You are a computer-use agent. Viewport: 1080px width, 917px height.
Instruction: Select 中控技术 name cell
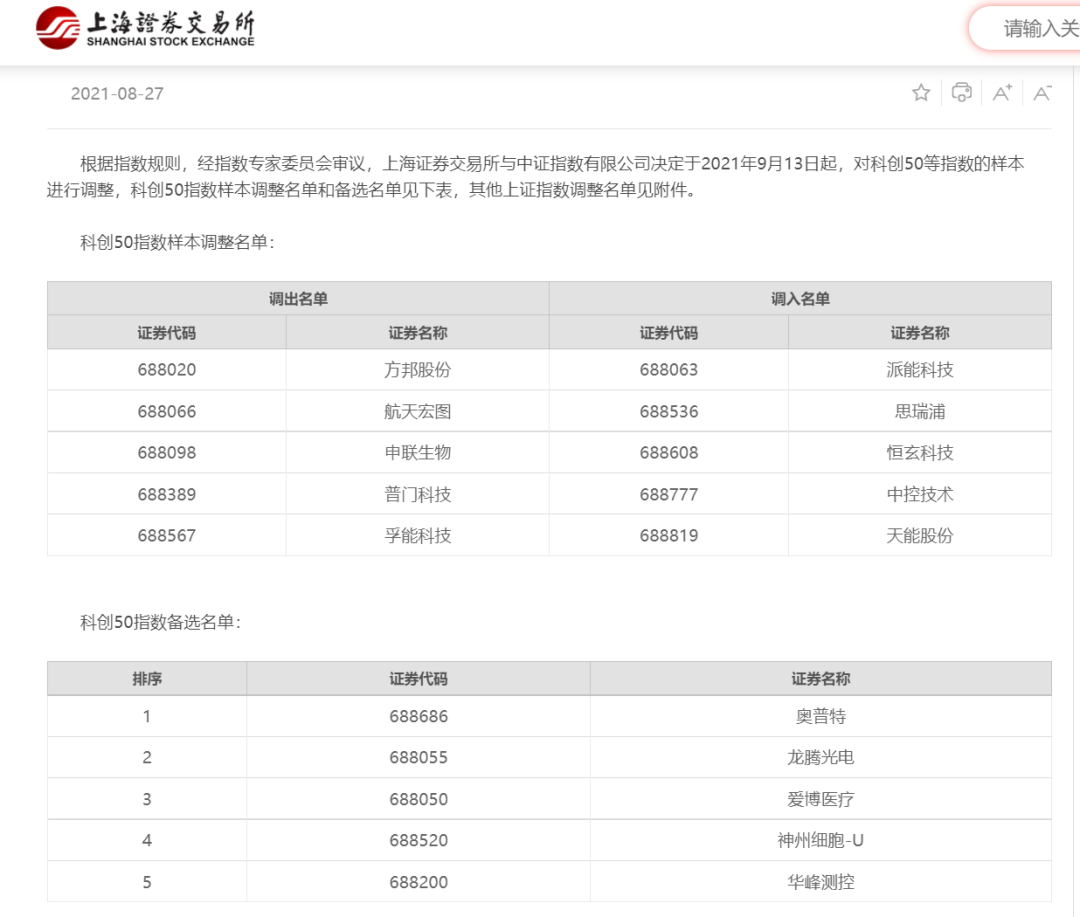pos(920,494)
